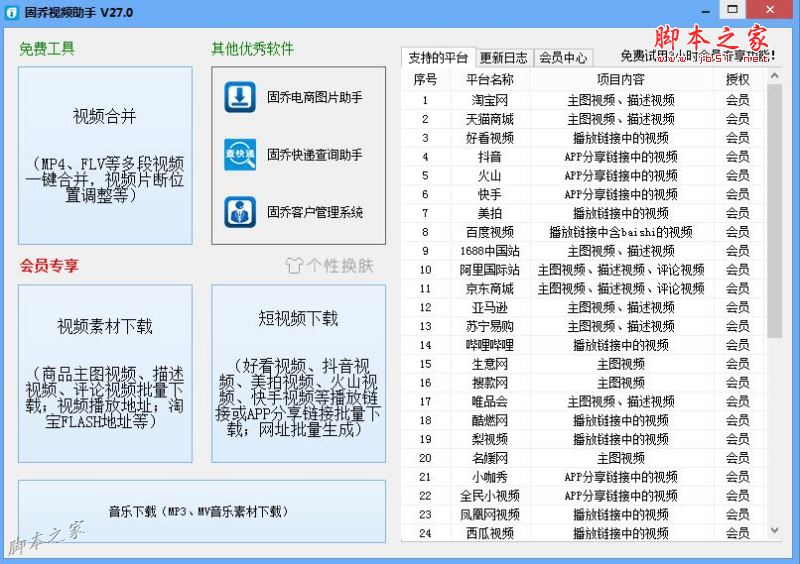The height and width of the screenshot is (564, 800).
Task: Click the app logo in title bar
Action: click(x=11, y=13)
